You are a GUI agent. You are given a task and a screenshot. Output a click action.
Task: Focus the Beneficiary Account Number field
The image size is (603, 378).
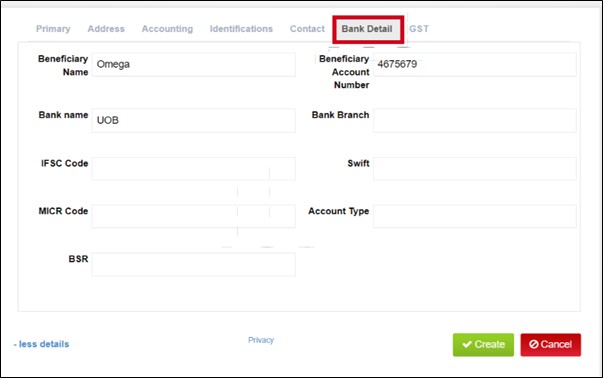(475, 65)
